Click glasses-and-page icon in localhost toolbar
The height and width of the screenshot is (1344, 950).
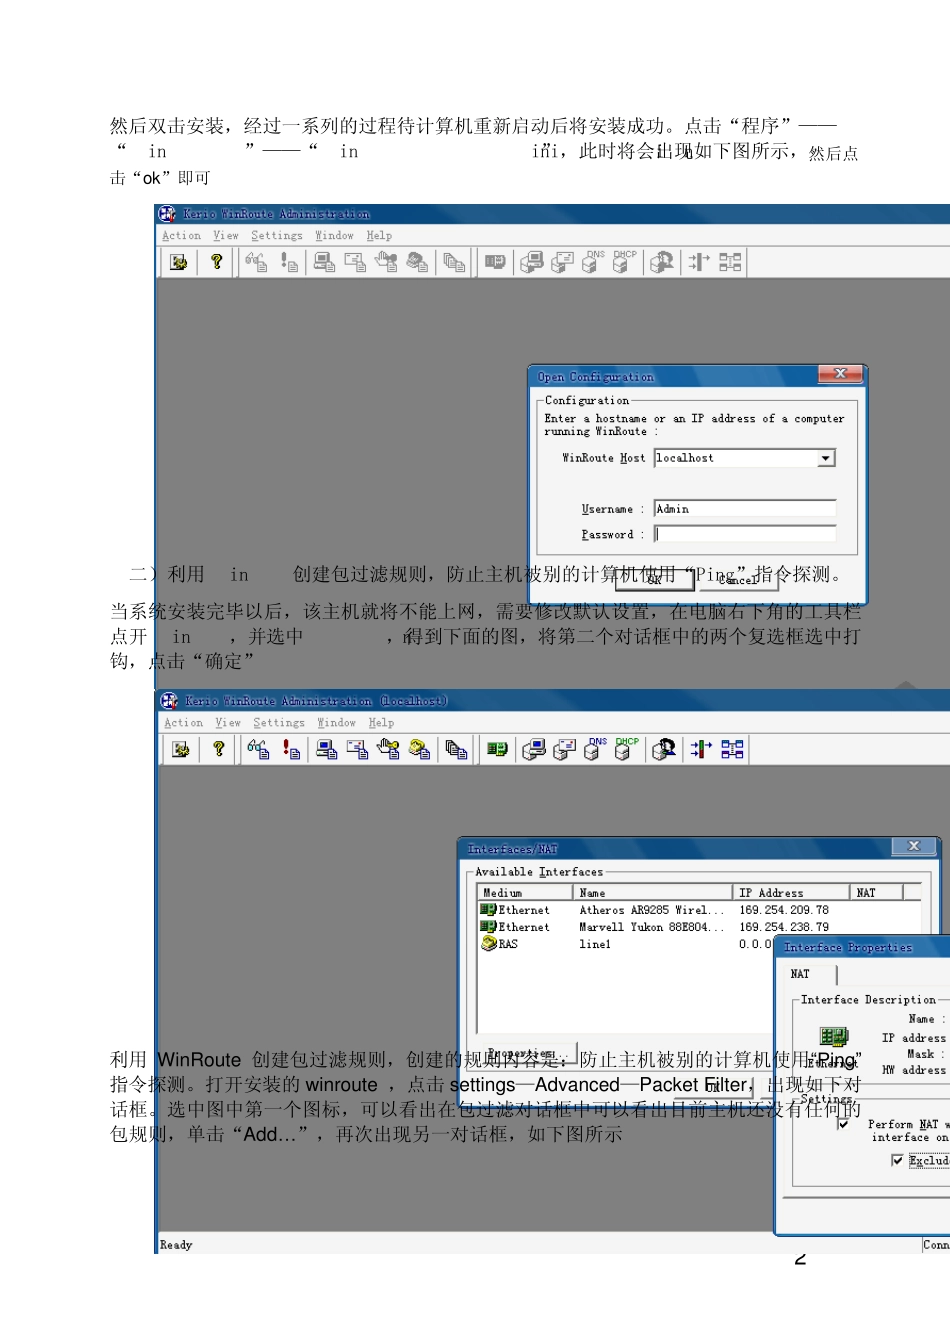tap(258, 749)
